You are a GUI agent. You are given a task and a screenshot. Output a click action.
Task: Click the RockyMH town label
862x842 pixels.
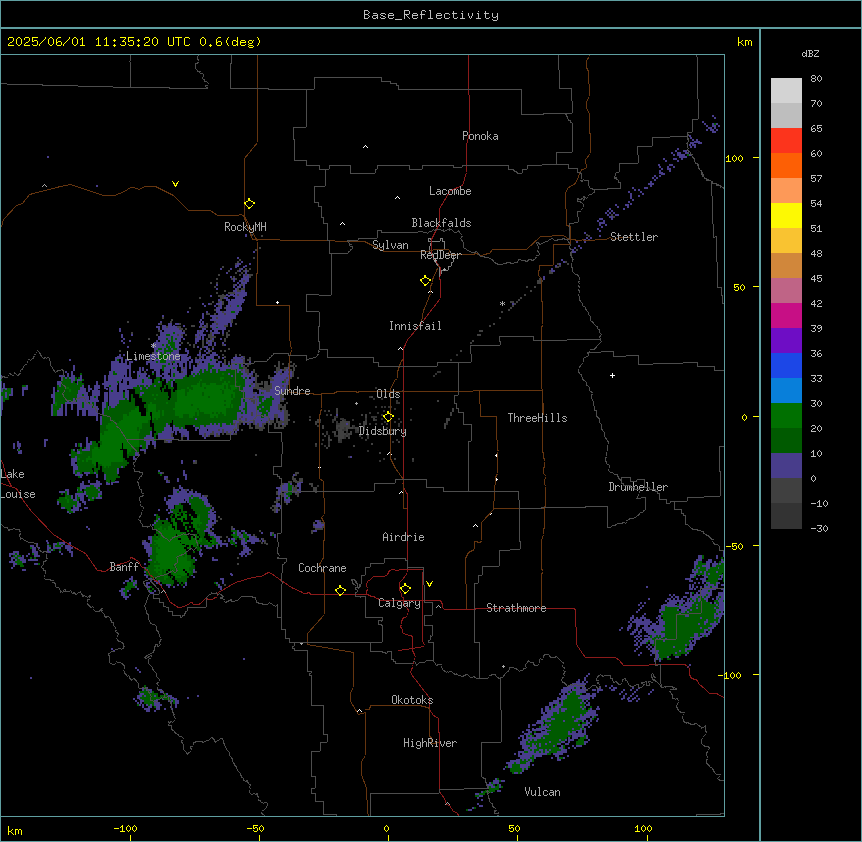(245, 227)
